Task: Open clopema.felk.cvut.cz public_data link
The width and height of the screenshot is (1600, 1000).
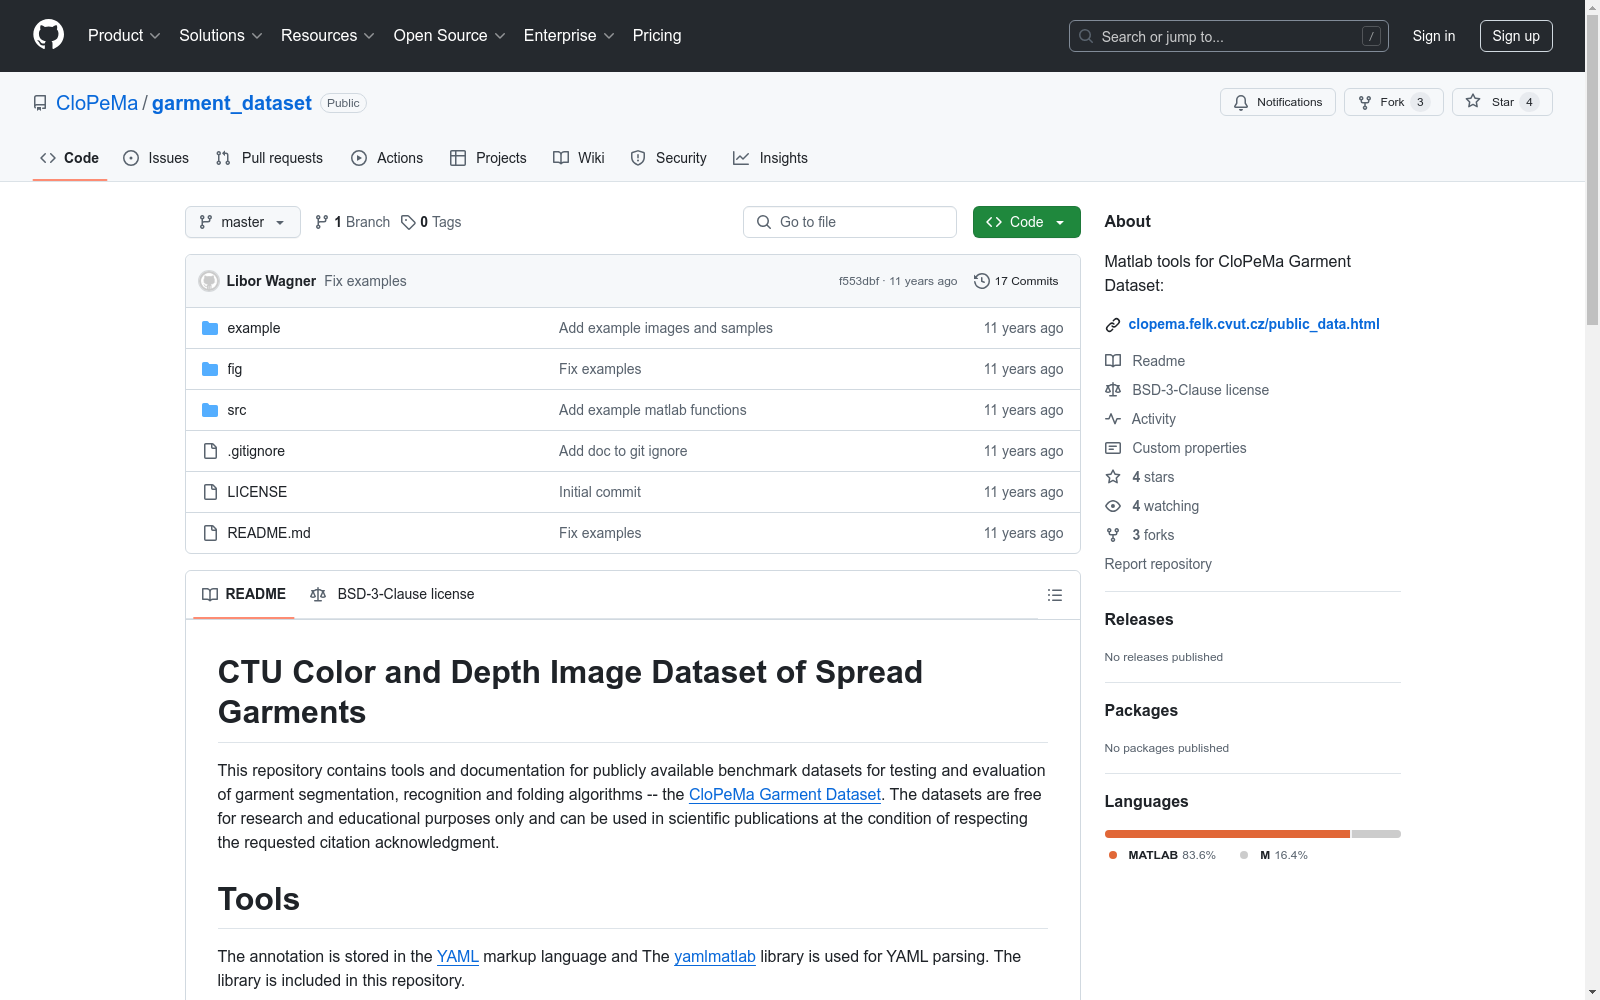Action: tap(1254, 324)
